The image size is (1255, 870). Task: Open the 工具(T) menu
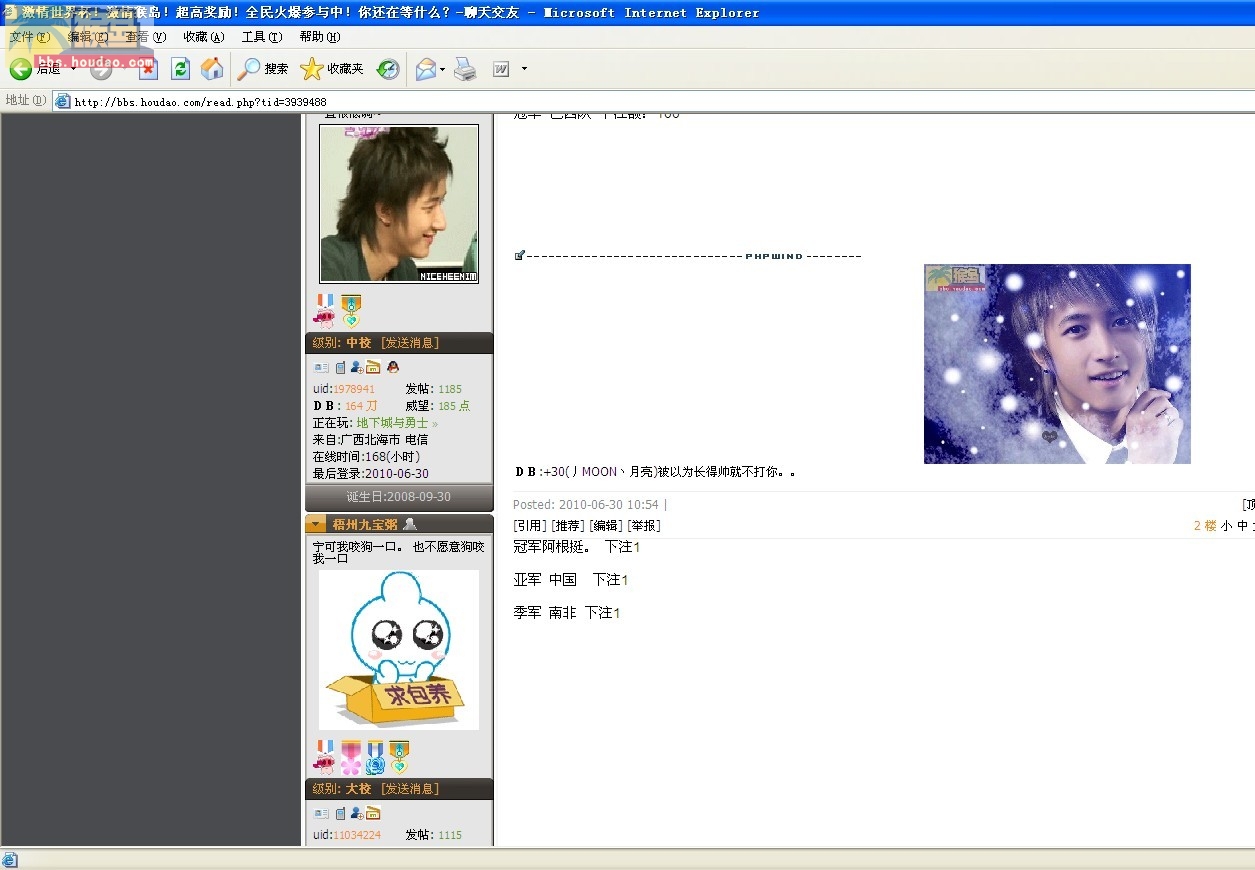point(261,37)
